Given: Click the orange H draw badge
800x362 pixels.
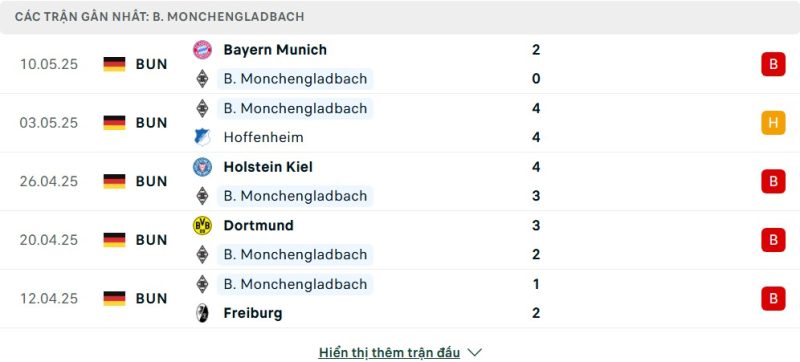Looking at the screenshot, I should 773,123.
